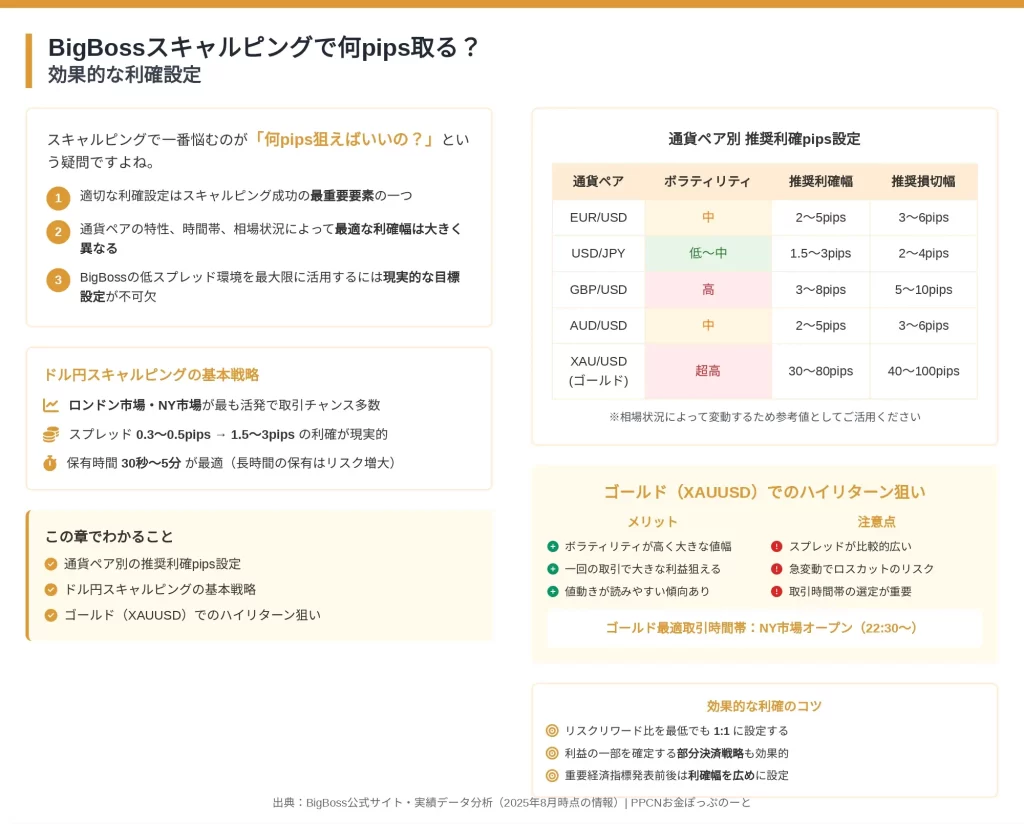Click the orange number 1 badge

point(58,198)
